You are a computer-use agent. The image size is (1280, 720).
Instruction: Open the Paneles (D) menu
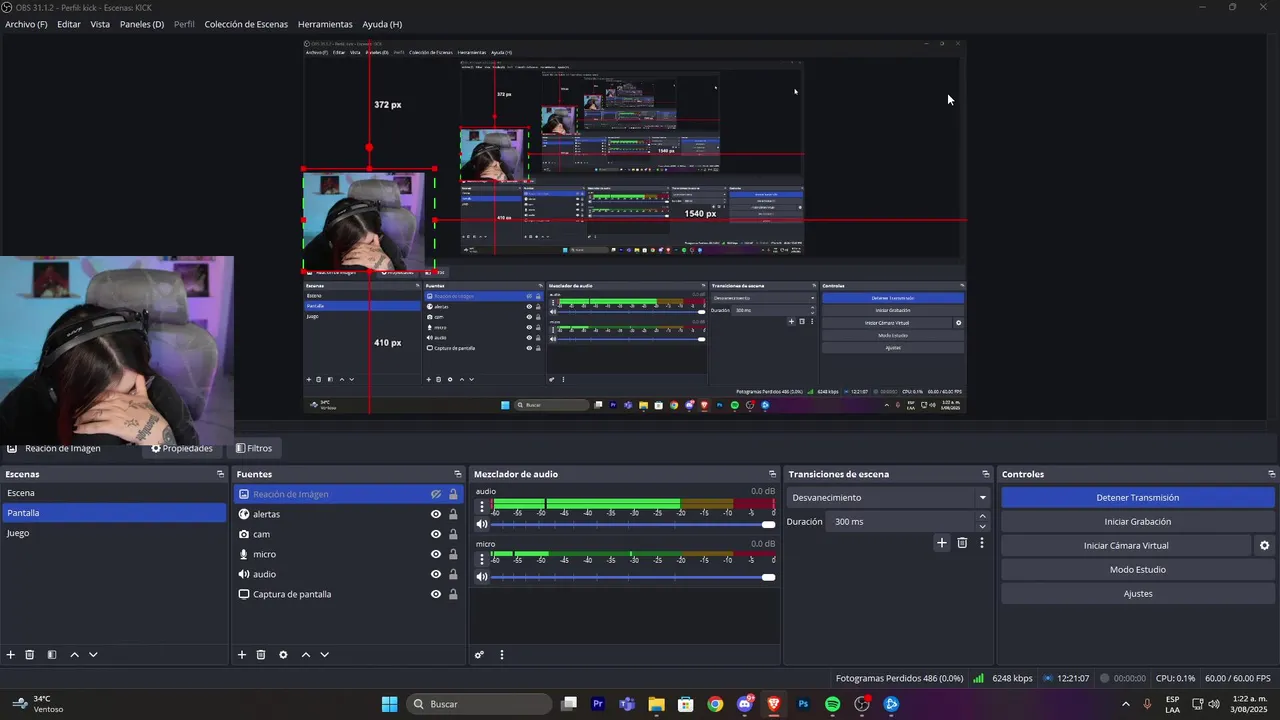coord(142,24)
